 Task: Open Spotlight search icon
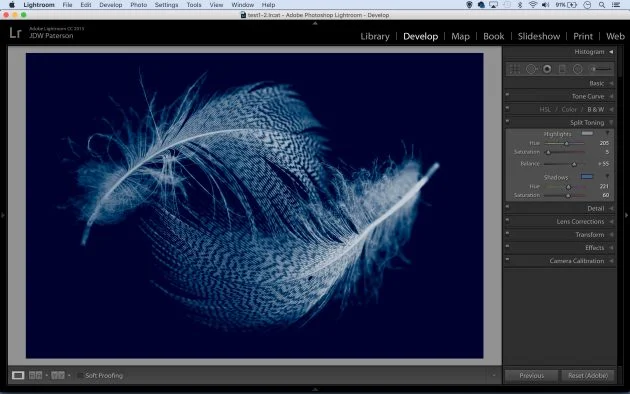point(601,5)
